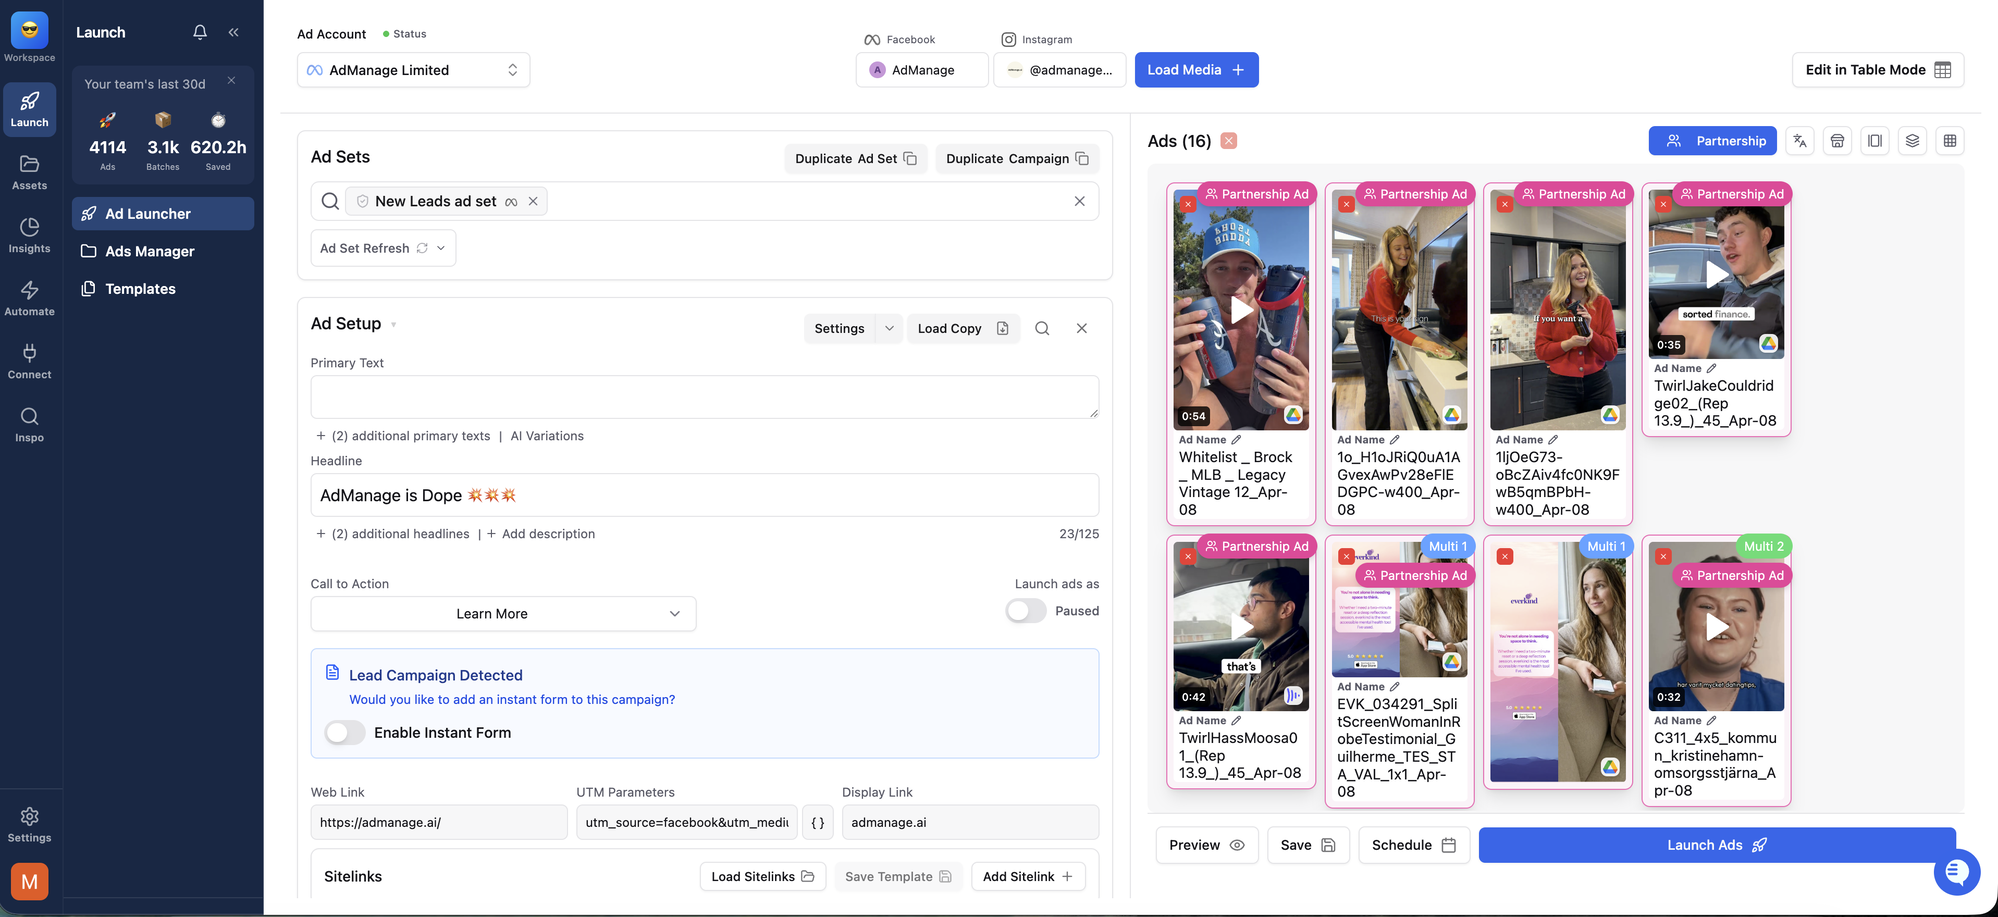Open the Ad Account AdManage Limited selector
This screenshot has width=1998, height=917.
pyautogui.click(x=413, y=70)
